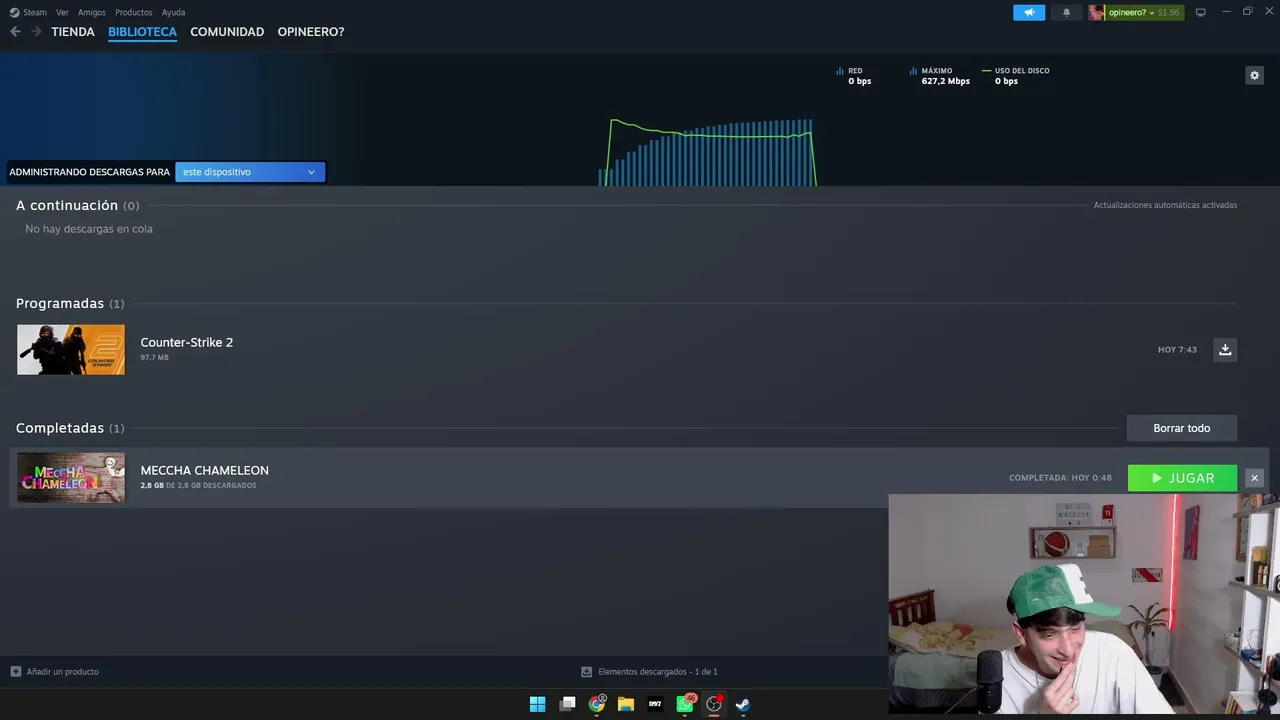Switch to the BIBLIOTECA tab

pyautogui.click(x=142, y=32)
